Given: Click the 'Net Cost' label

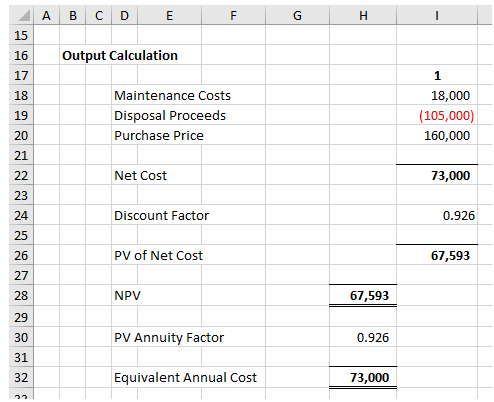Looking at the screenshot, I should tap(140, 175).
